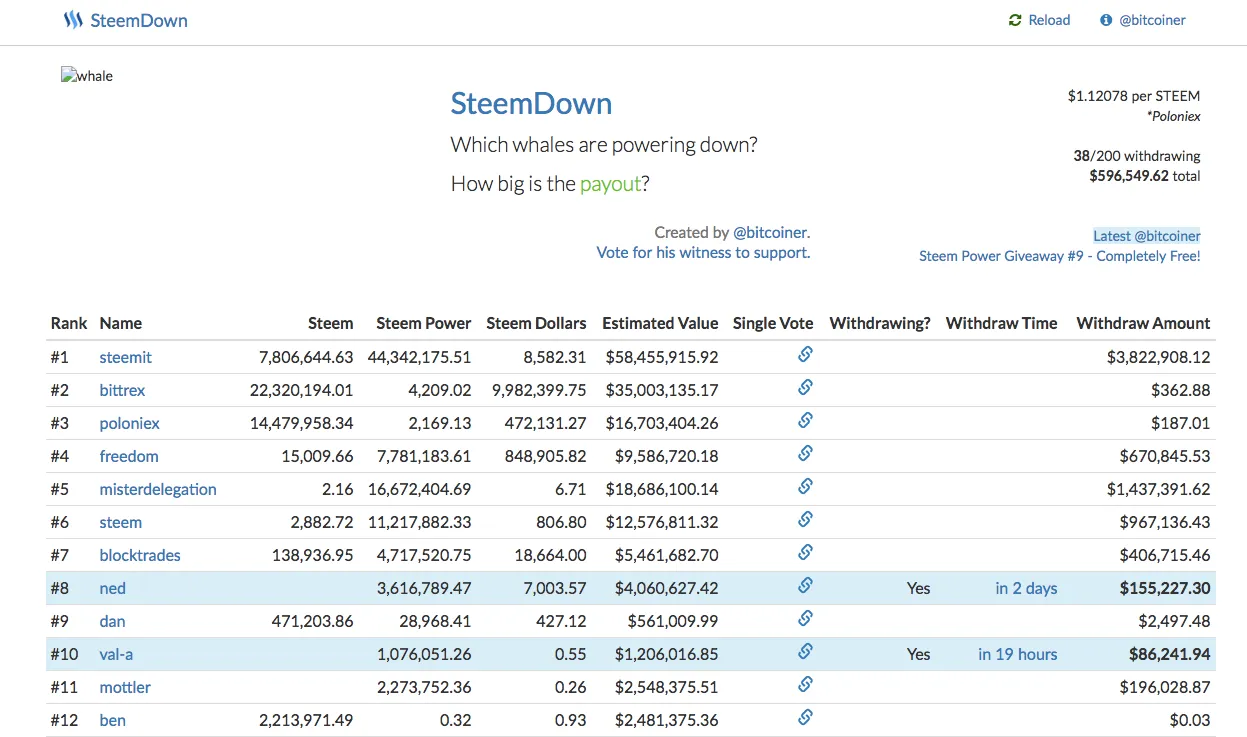Open the single vote link icon for blocktrades
The height and width of the screenshot is (737, 1247).
click(805, 552)
